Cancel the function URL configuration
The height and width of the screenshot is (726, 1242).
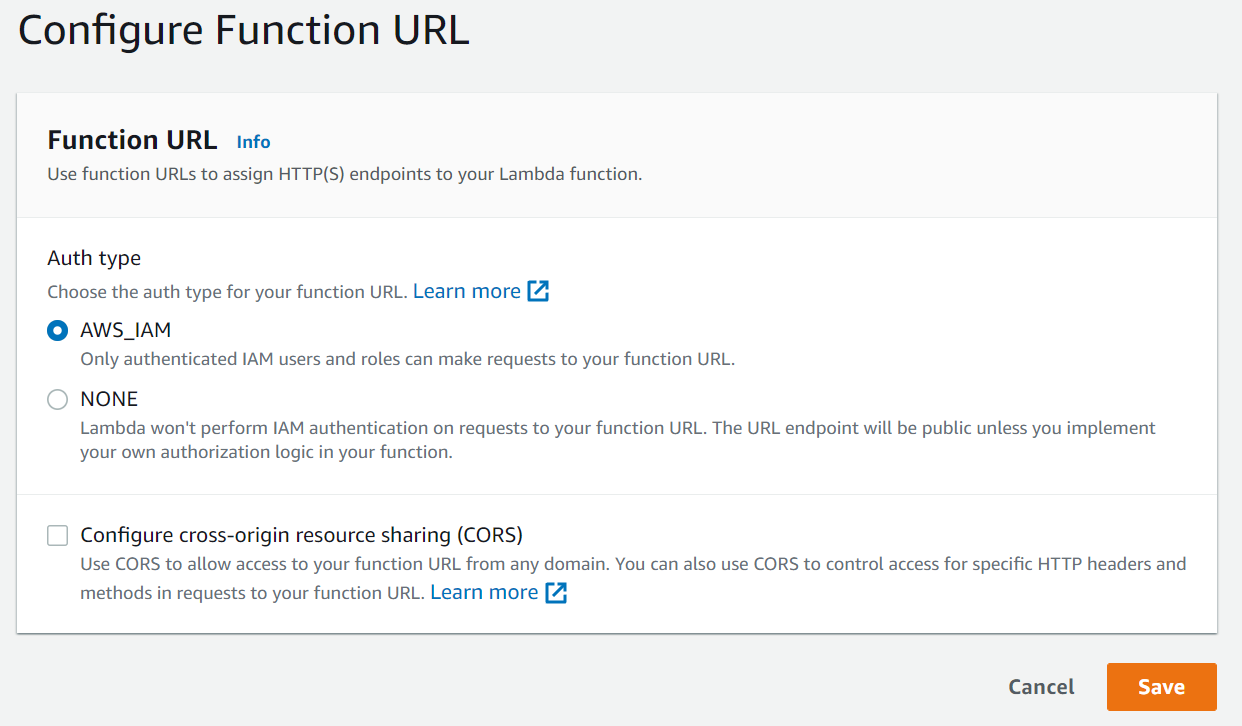coord(1041,687)
